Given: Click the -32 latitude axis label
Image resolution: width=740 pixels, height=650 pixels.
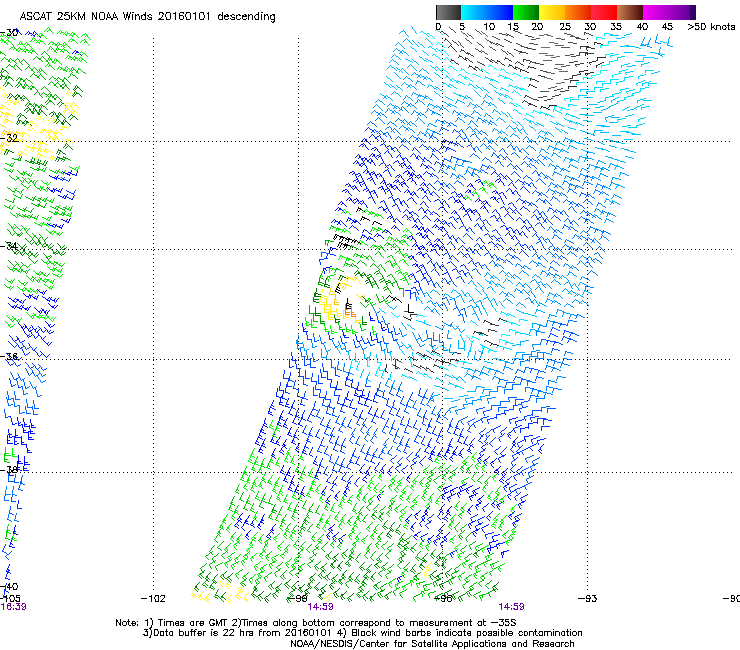Looking at the screenshot, I should (x=9, y=138).
